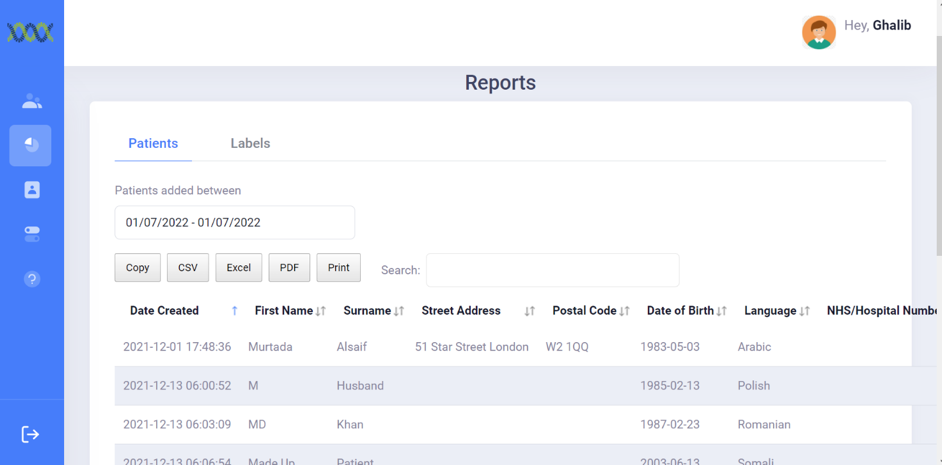
Task: Click the DNA logo in sidebar
Action: click(30, 33)
